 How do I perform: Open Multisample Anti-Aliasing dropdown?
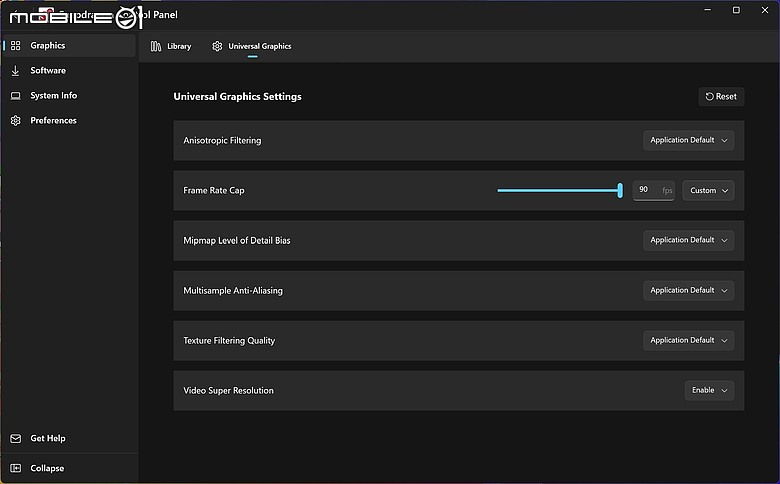click(688, 290)
